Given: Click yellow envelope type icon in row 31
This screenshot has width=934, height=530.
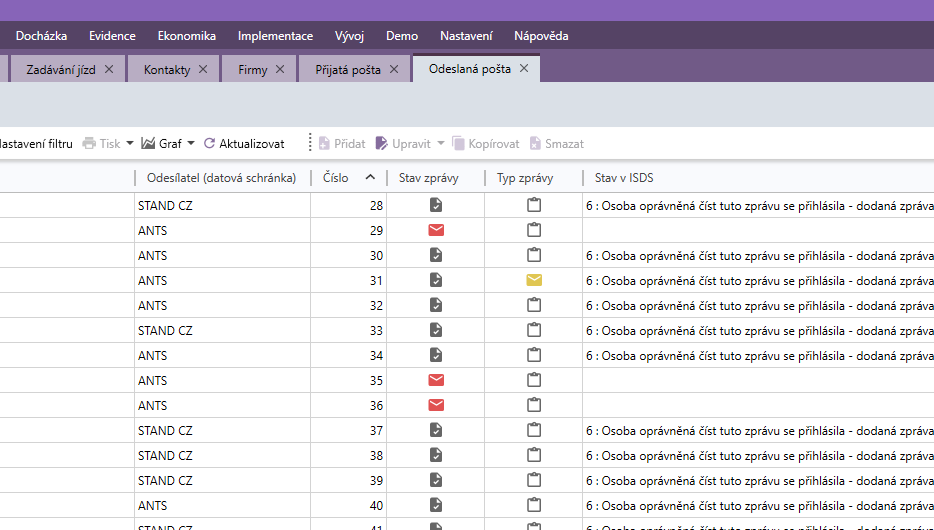Looking at the screenshot, I should pyautogui.click(x=533, y=280).
